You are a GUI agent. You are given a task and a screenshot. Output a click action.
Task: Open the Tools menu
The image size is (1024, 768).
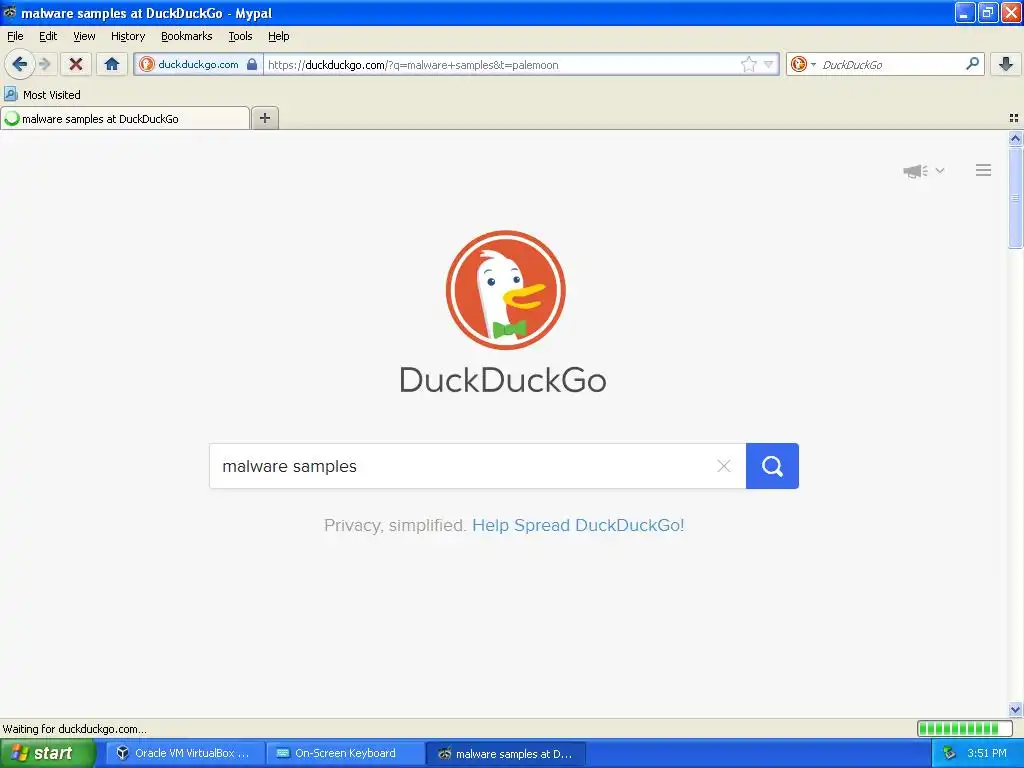[x=240, y=37]
